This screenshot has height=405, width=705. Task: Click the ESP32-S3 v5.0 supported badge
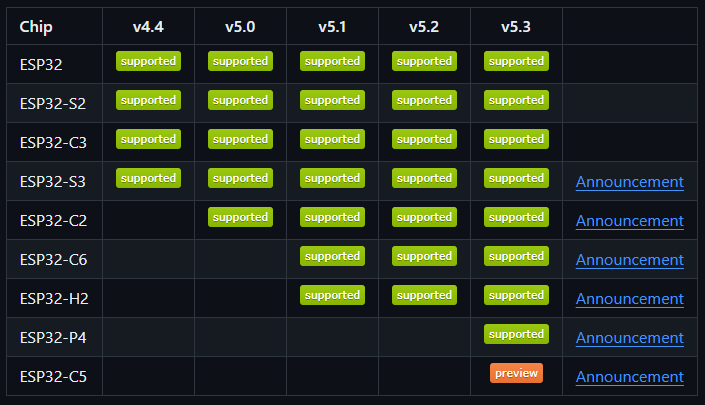240,178
